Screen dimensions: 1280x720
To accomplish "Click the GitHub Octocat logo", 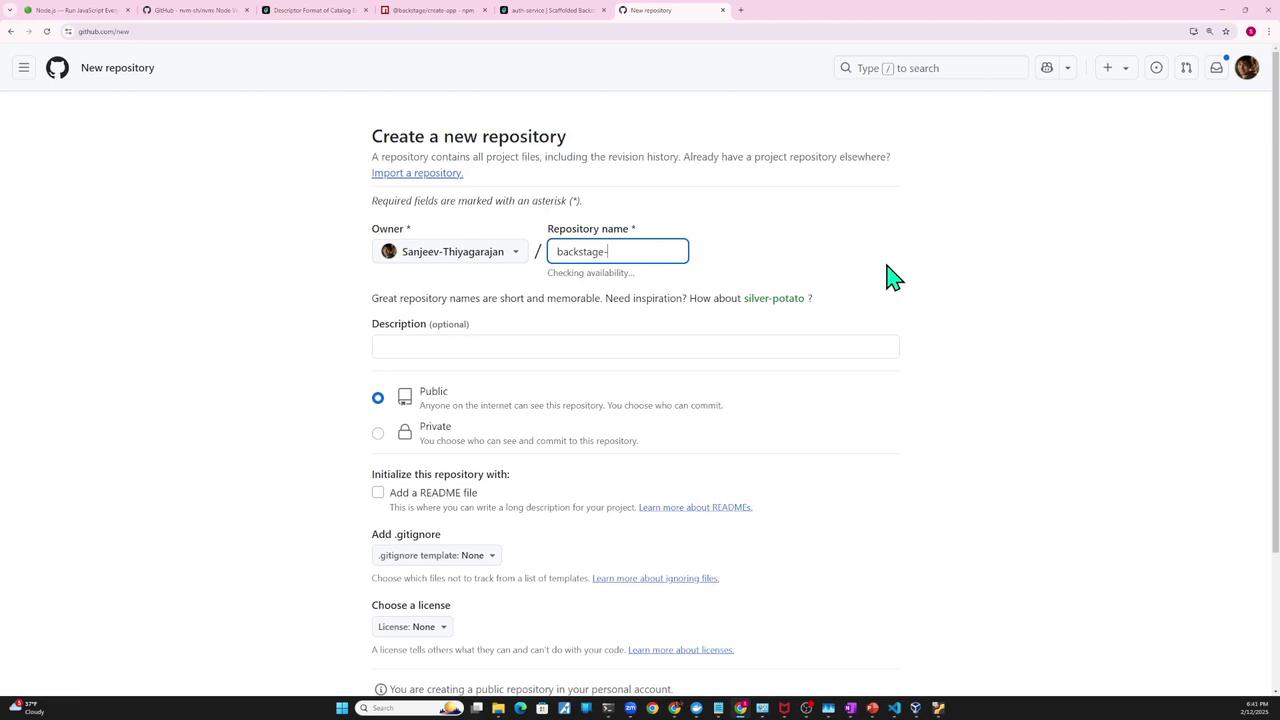I will click(57, 68).
